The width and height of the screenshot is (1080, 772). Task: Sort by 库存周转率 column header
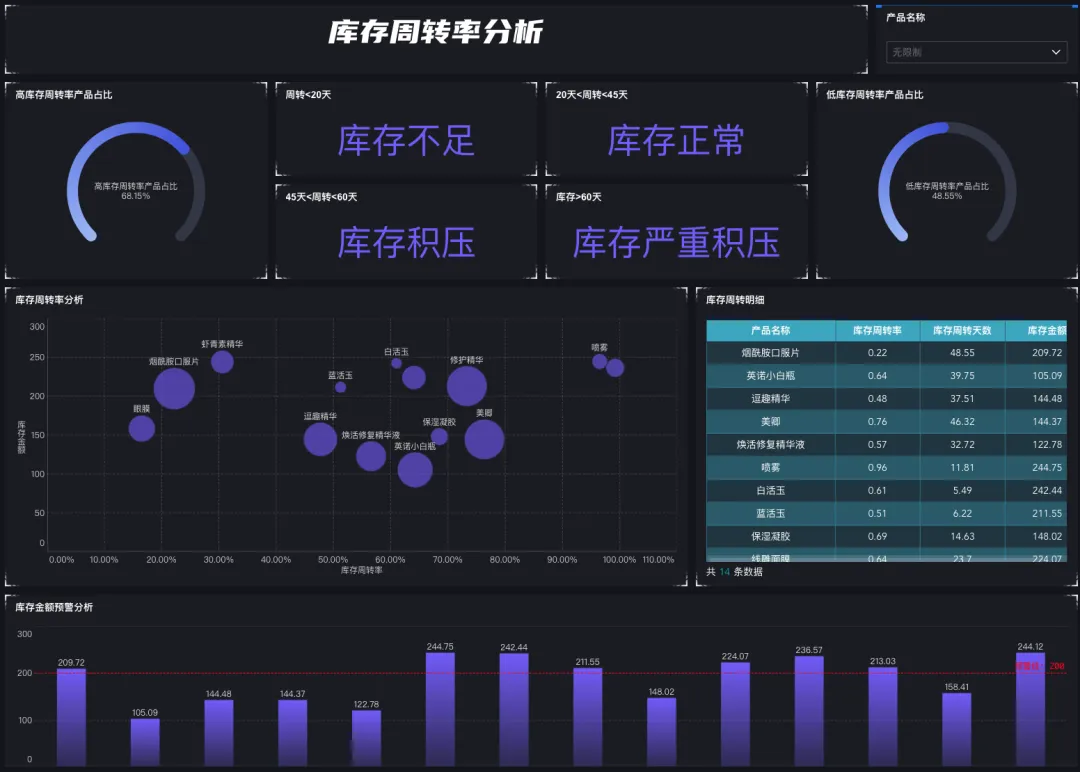[x=877, y=331]
